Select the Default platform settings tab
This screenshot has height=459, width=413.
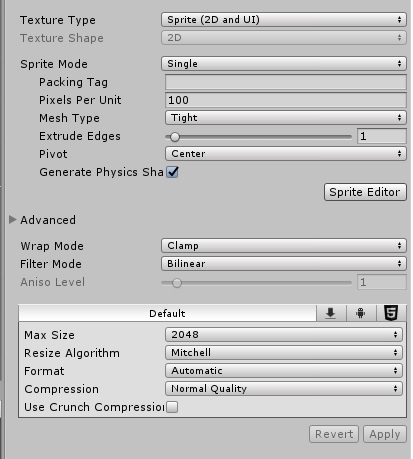167,313
